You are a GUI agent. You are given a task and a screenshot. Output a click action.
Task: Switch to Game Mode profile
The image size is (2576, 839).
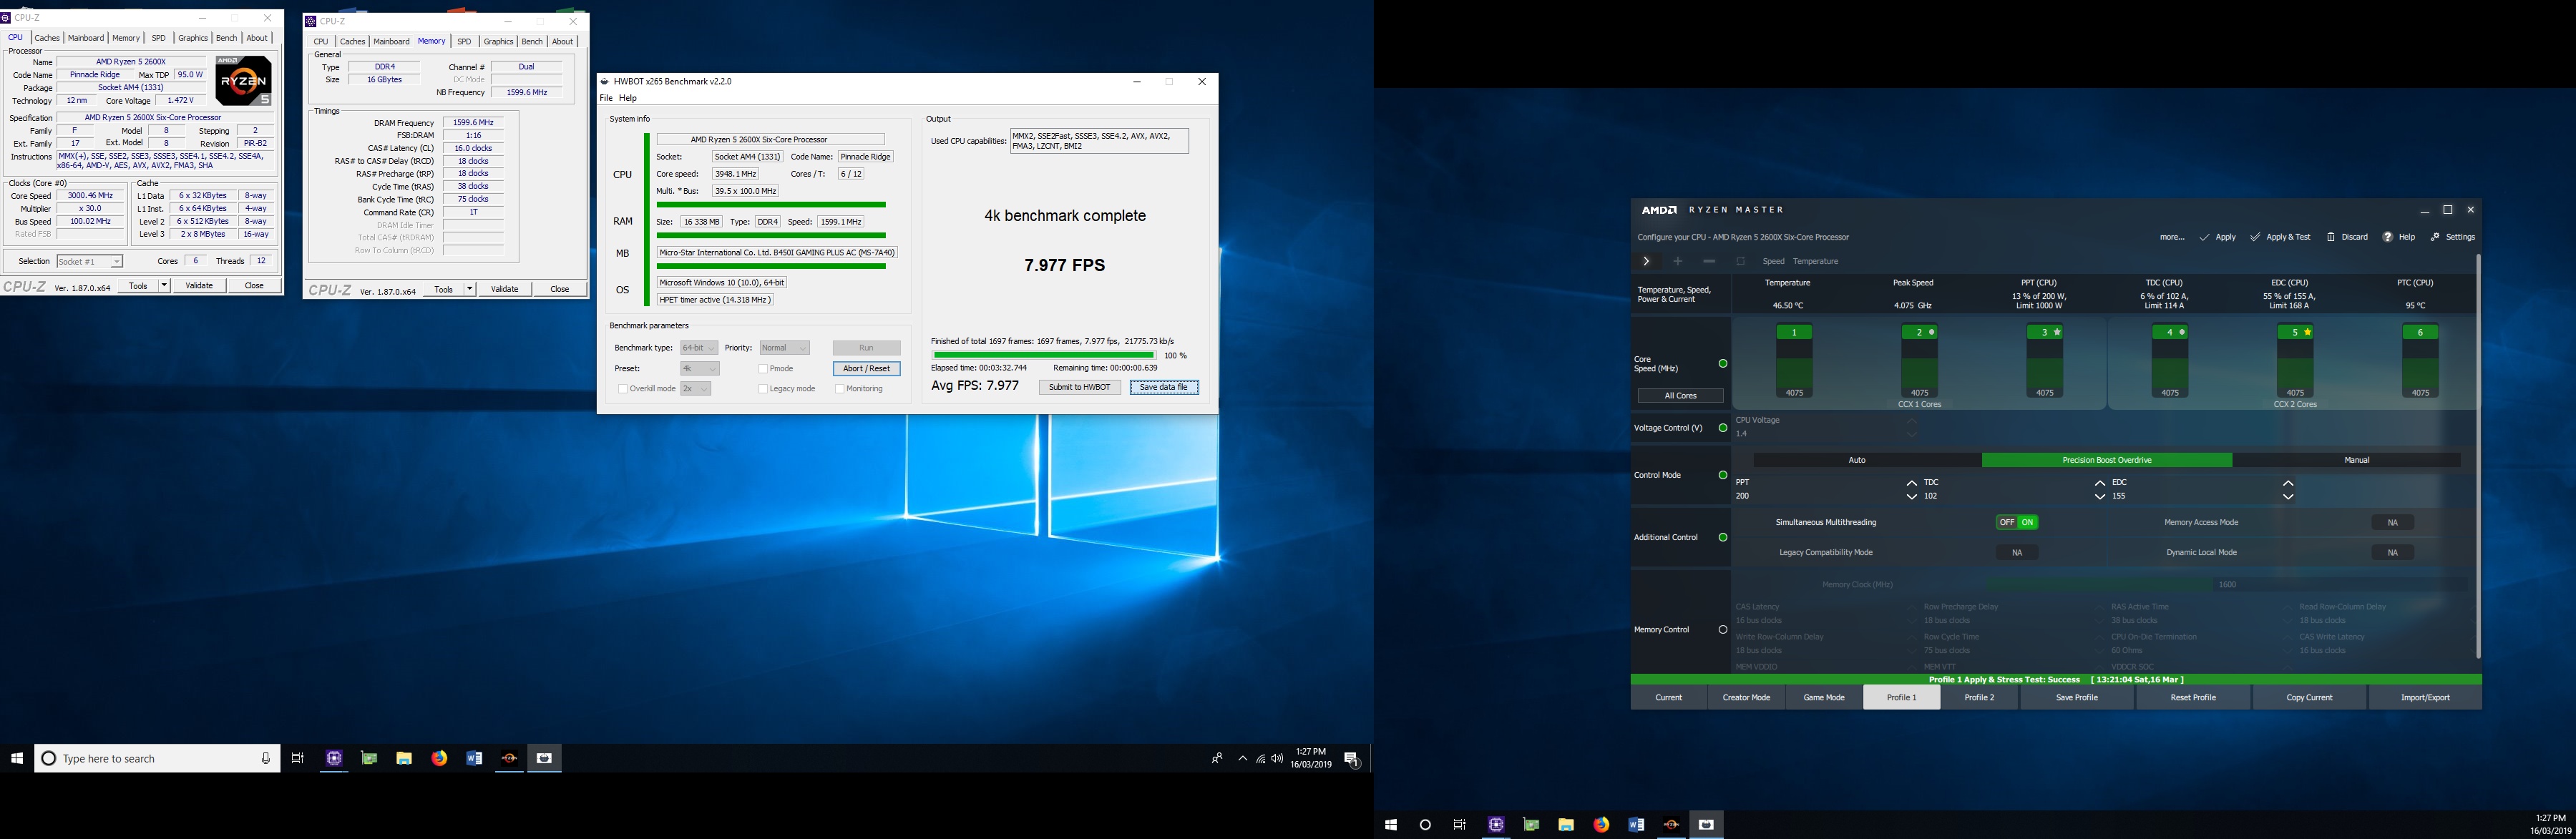1824,697
